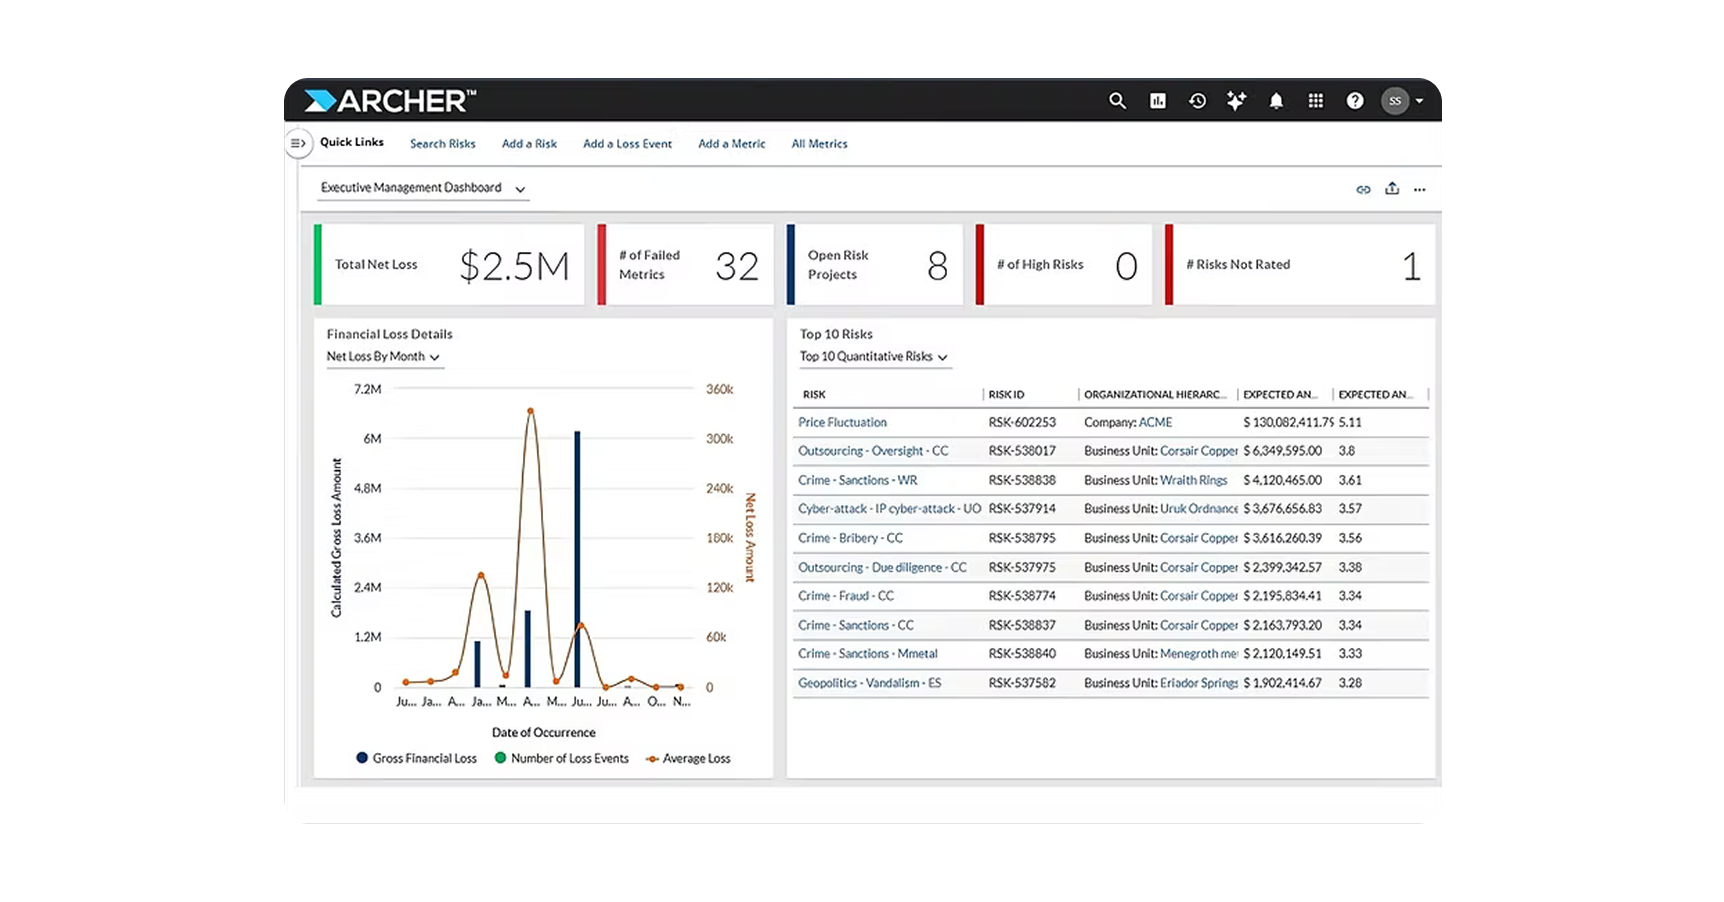The height and width of the screenshot is (902, 1724).
Task: Open the Search Risks quick link
Action: click(x=443, y=144)
